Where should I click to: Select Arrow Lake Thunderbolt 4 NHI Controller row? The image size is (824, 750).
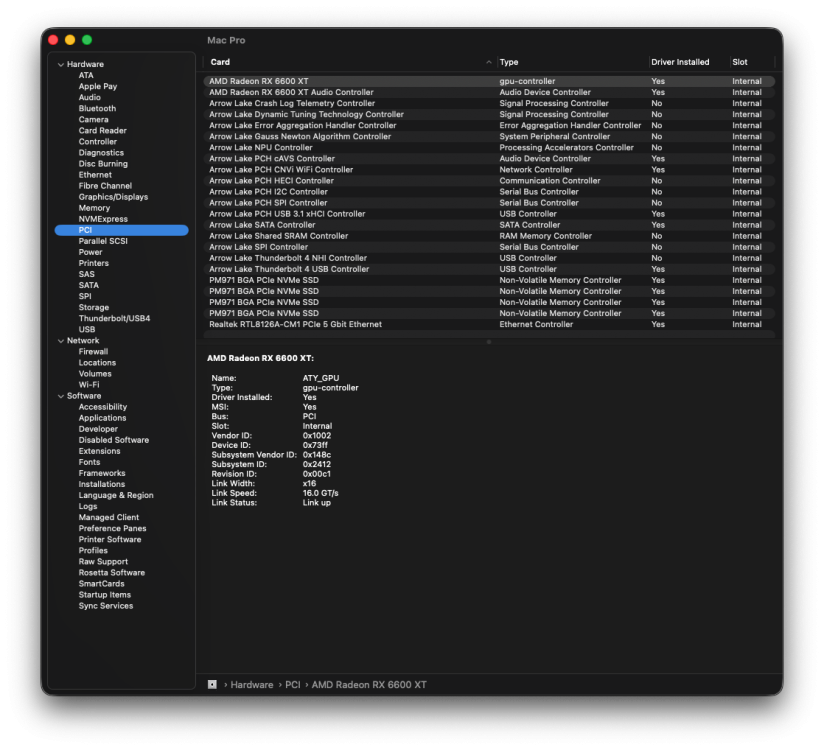pos(489,258)
